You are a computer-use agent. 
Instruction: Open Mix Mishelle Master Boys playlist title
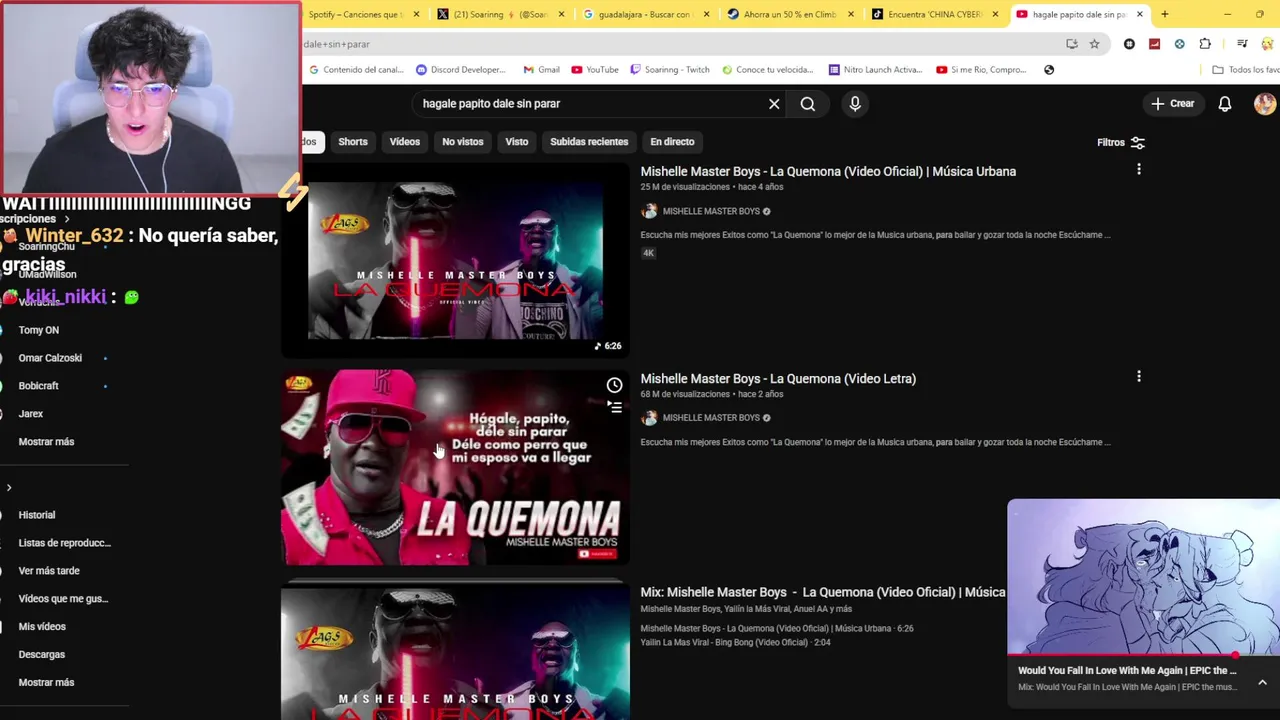click(x=823, y=592)
